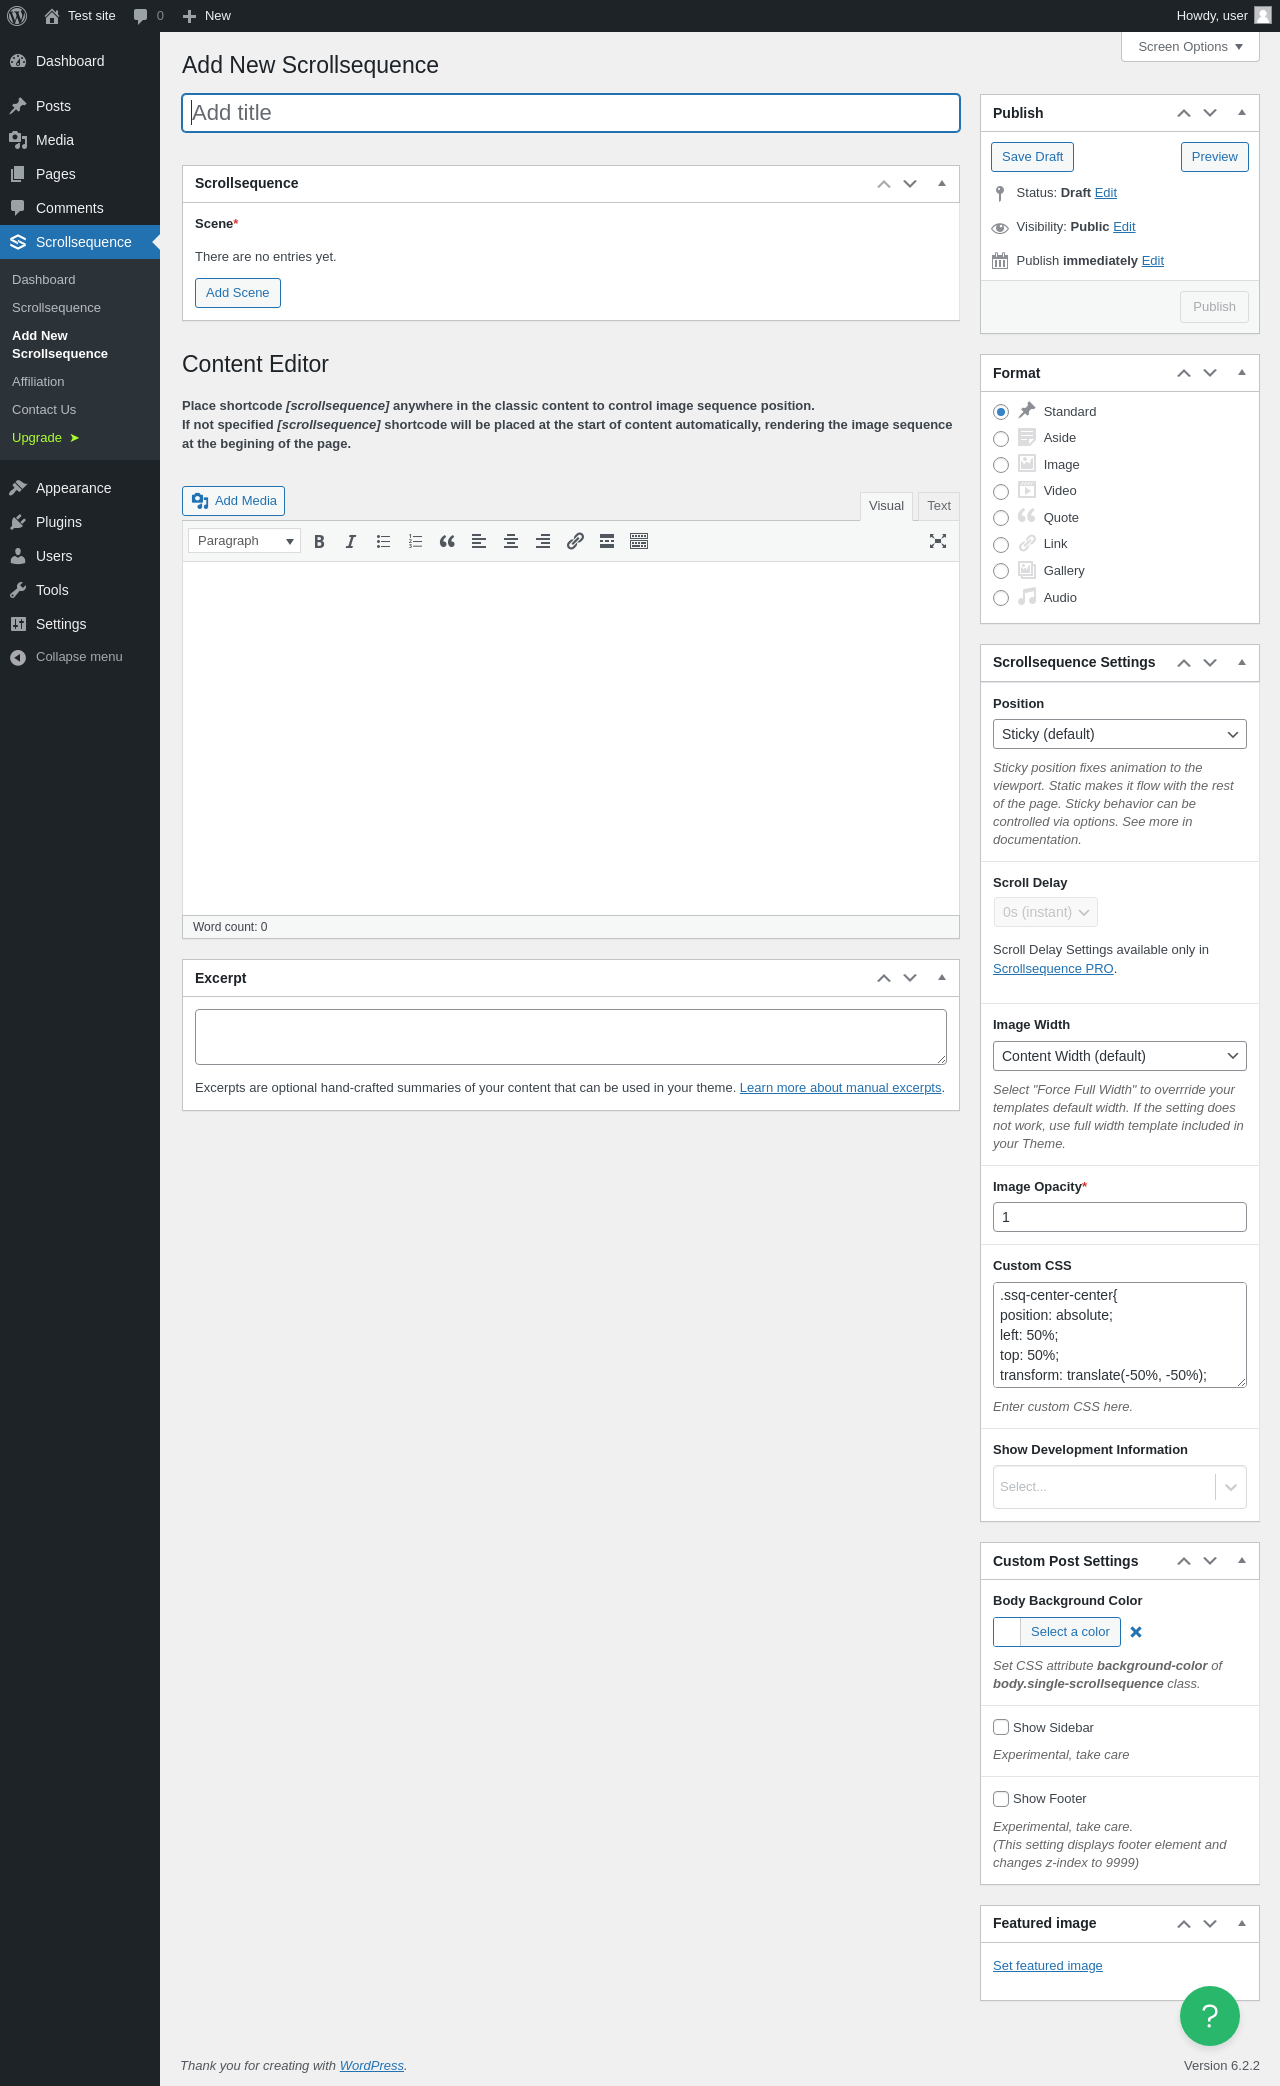Apply italic formatting in editor

pos(351,541)
